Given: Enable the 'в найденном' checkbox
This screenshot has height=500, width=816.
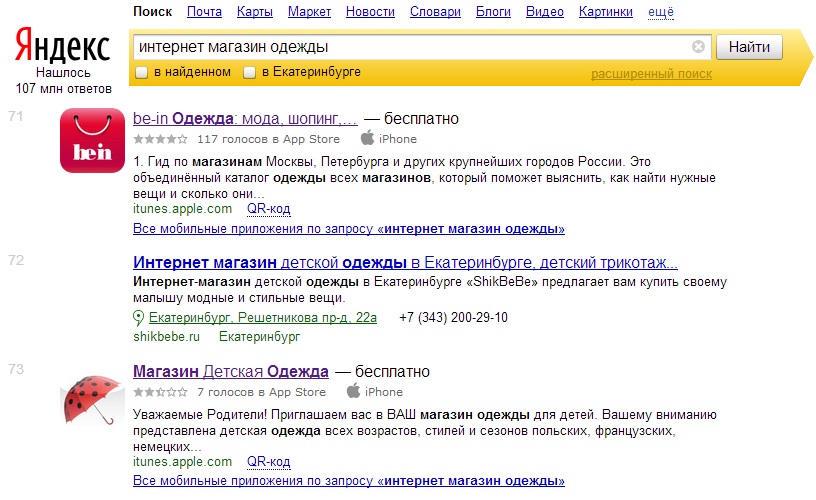Looking at the screenshot, I should pyautogui.click(x=142, y=72).
